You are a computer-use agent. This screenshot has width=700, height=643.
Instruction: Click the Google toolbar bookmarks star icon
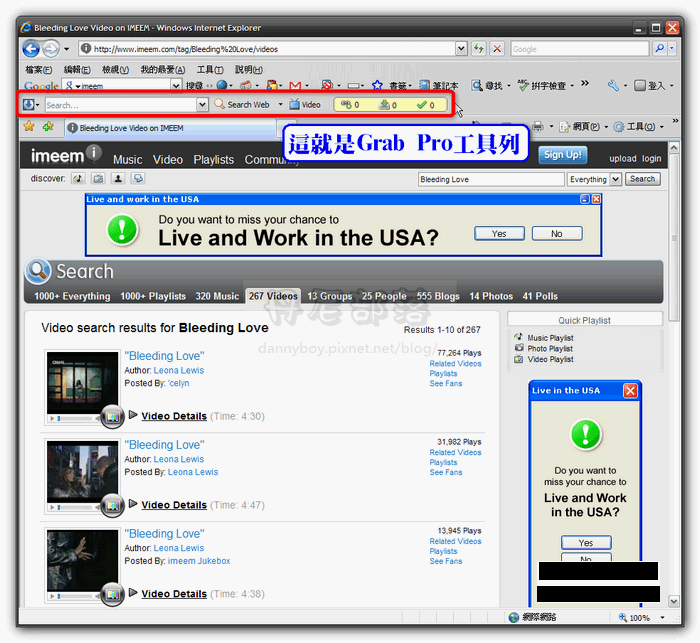(377, 85)
